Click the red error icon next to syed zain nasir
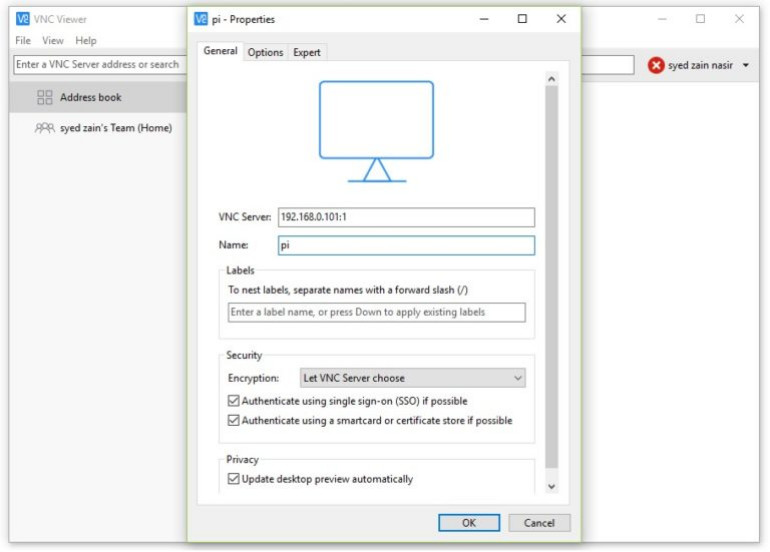This screenshot has height=552, width=770. click(656, 65)
